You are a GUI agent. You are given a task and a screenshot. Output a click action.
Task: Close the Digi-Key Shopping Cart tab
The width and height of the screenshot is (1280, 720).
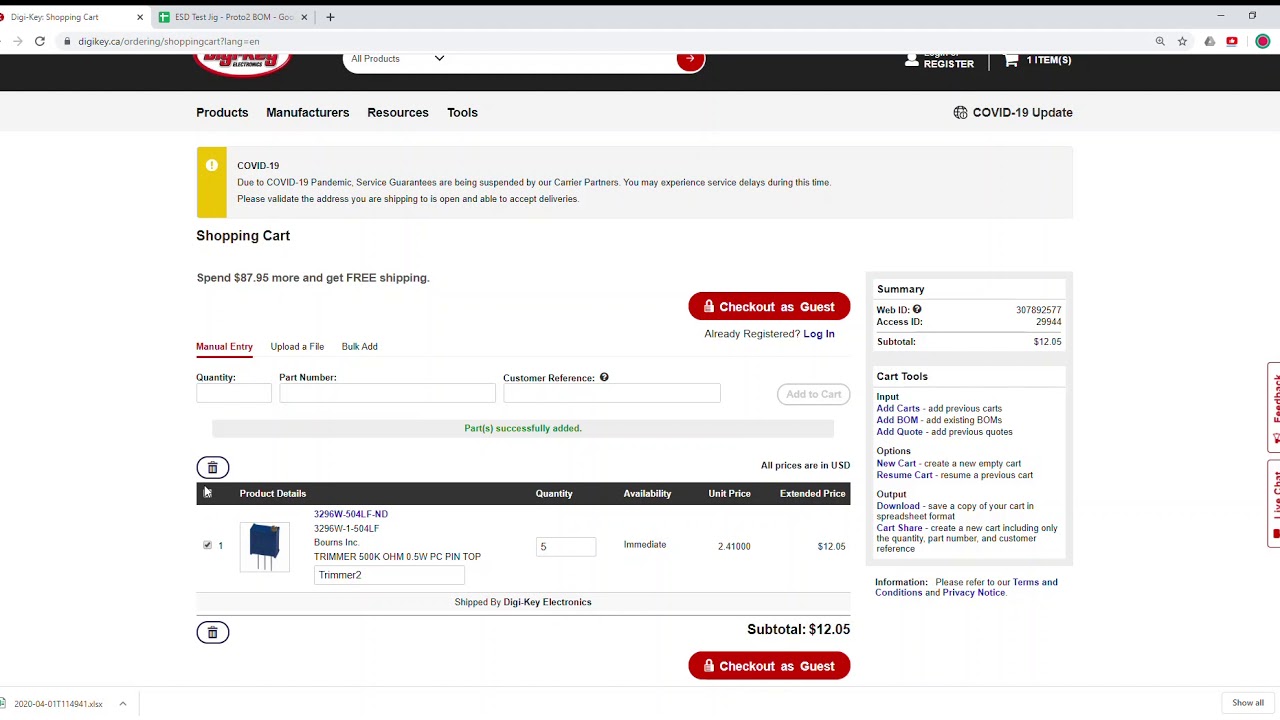coord(140,17)
